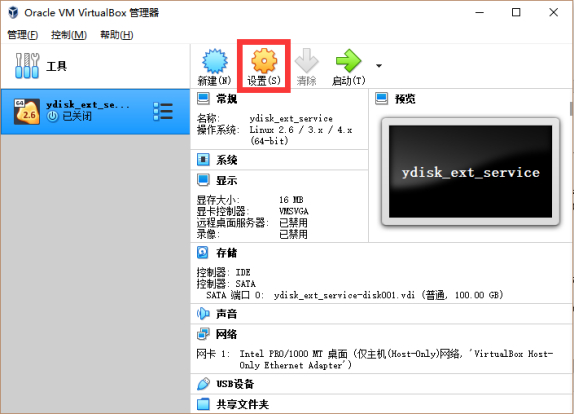Click the VM name value ydisk_ext_service
The width and height of the screenshot is (575, 414).
(291, 118)
